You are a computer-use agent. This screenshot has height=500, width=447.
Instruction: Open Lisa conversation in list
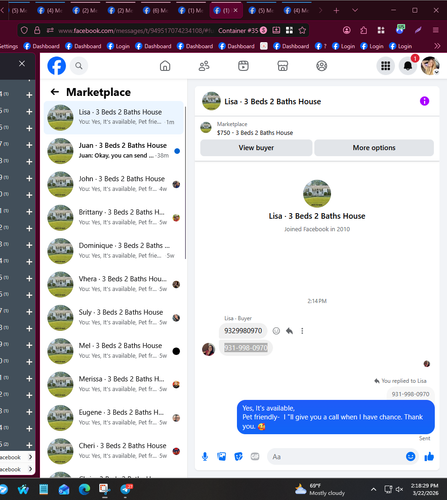114,117
